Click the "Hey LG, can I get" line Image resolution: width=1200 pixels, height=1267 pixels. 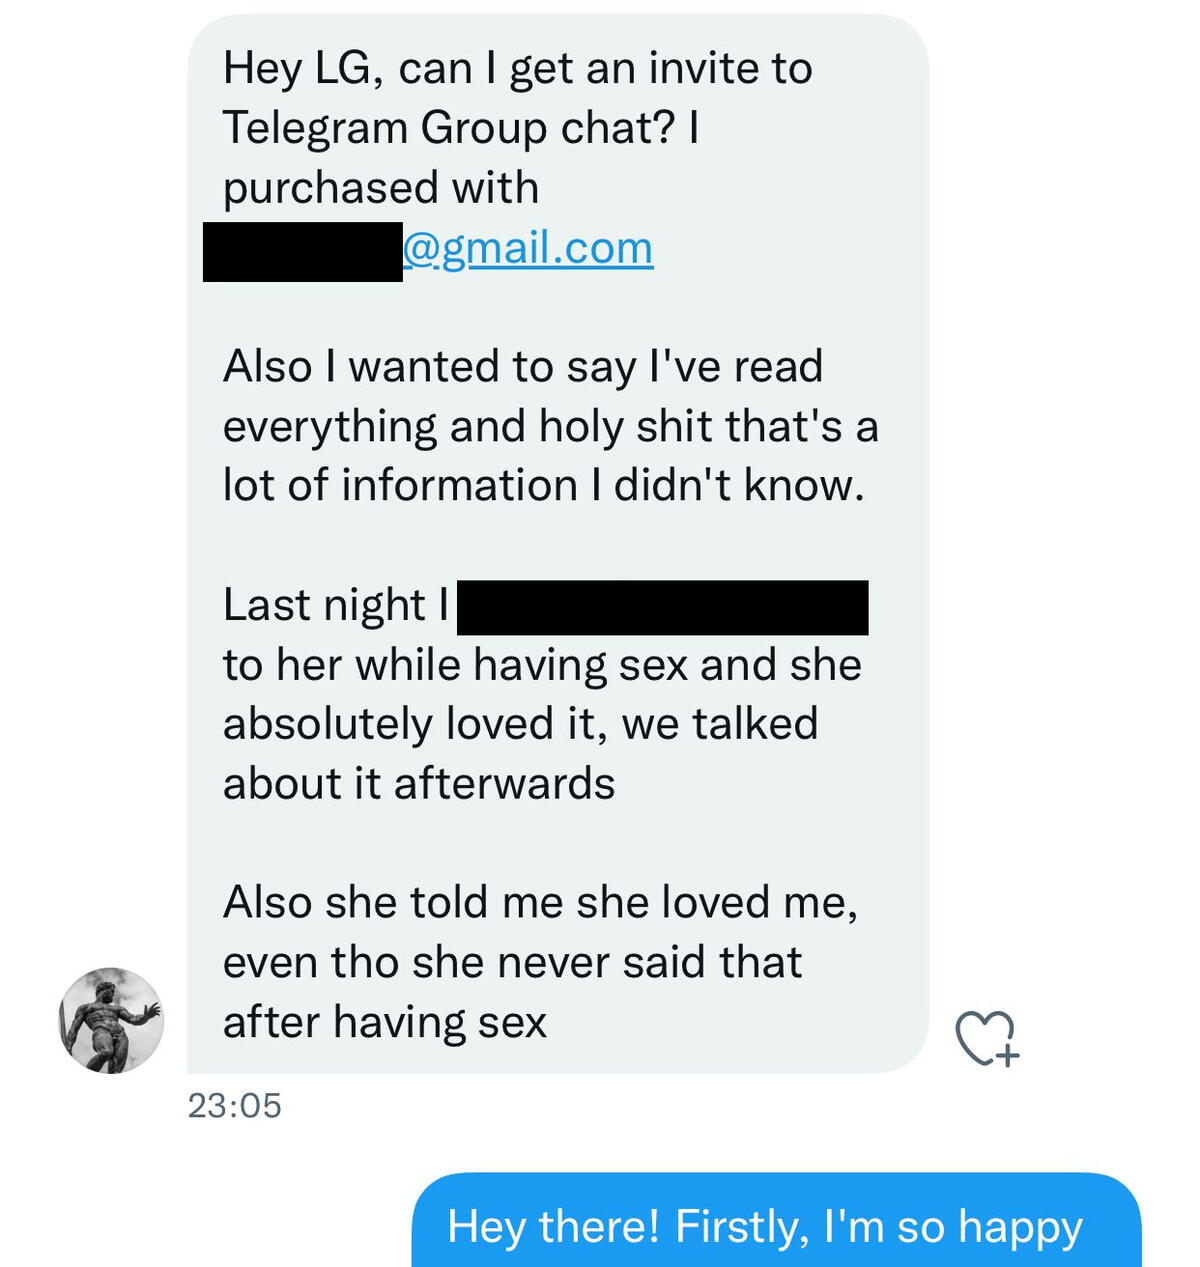point(517,68)
